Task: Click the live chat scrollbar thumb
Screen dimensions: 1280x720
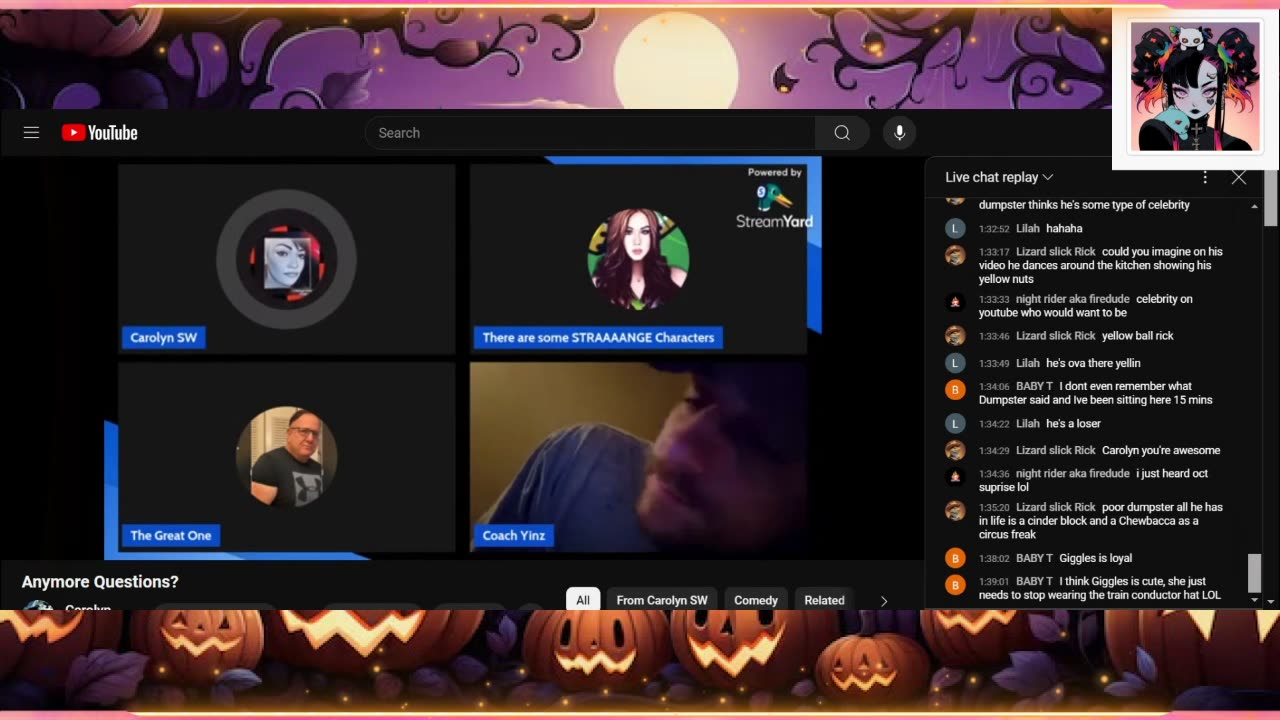Action: [1254, 574]
